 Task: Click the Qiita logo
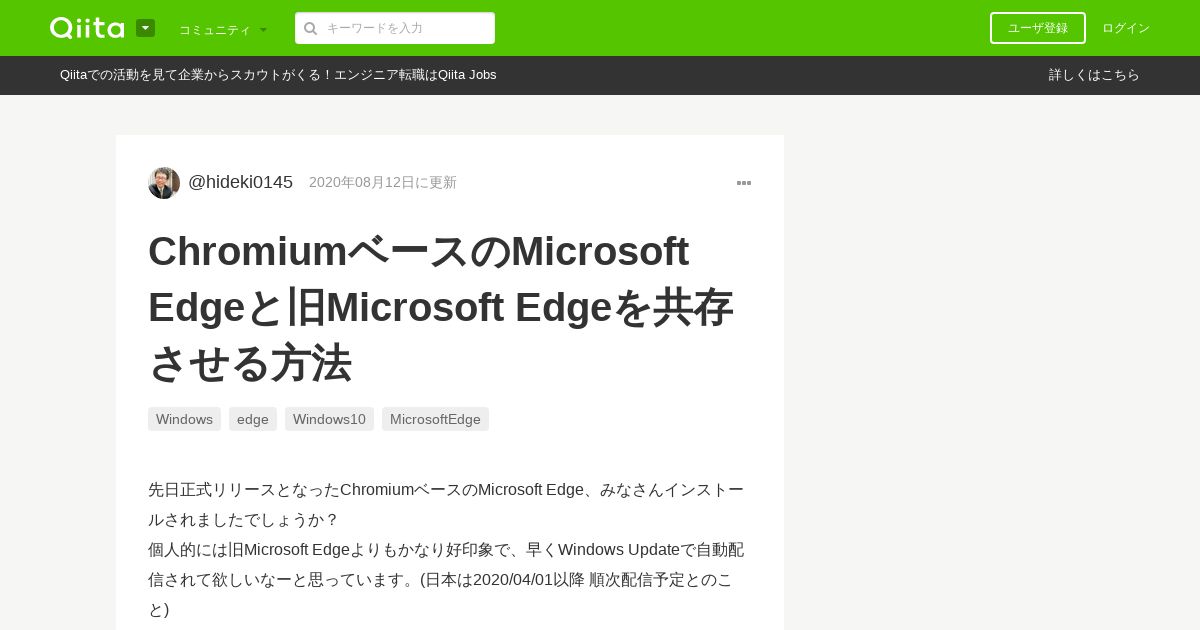click(87, 28)
